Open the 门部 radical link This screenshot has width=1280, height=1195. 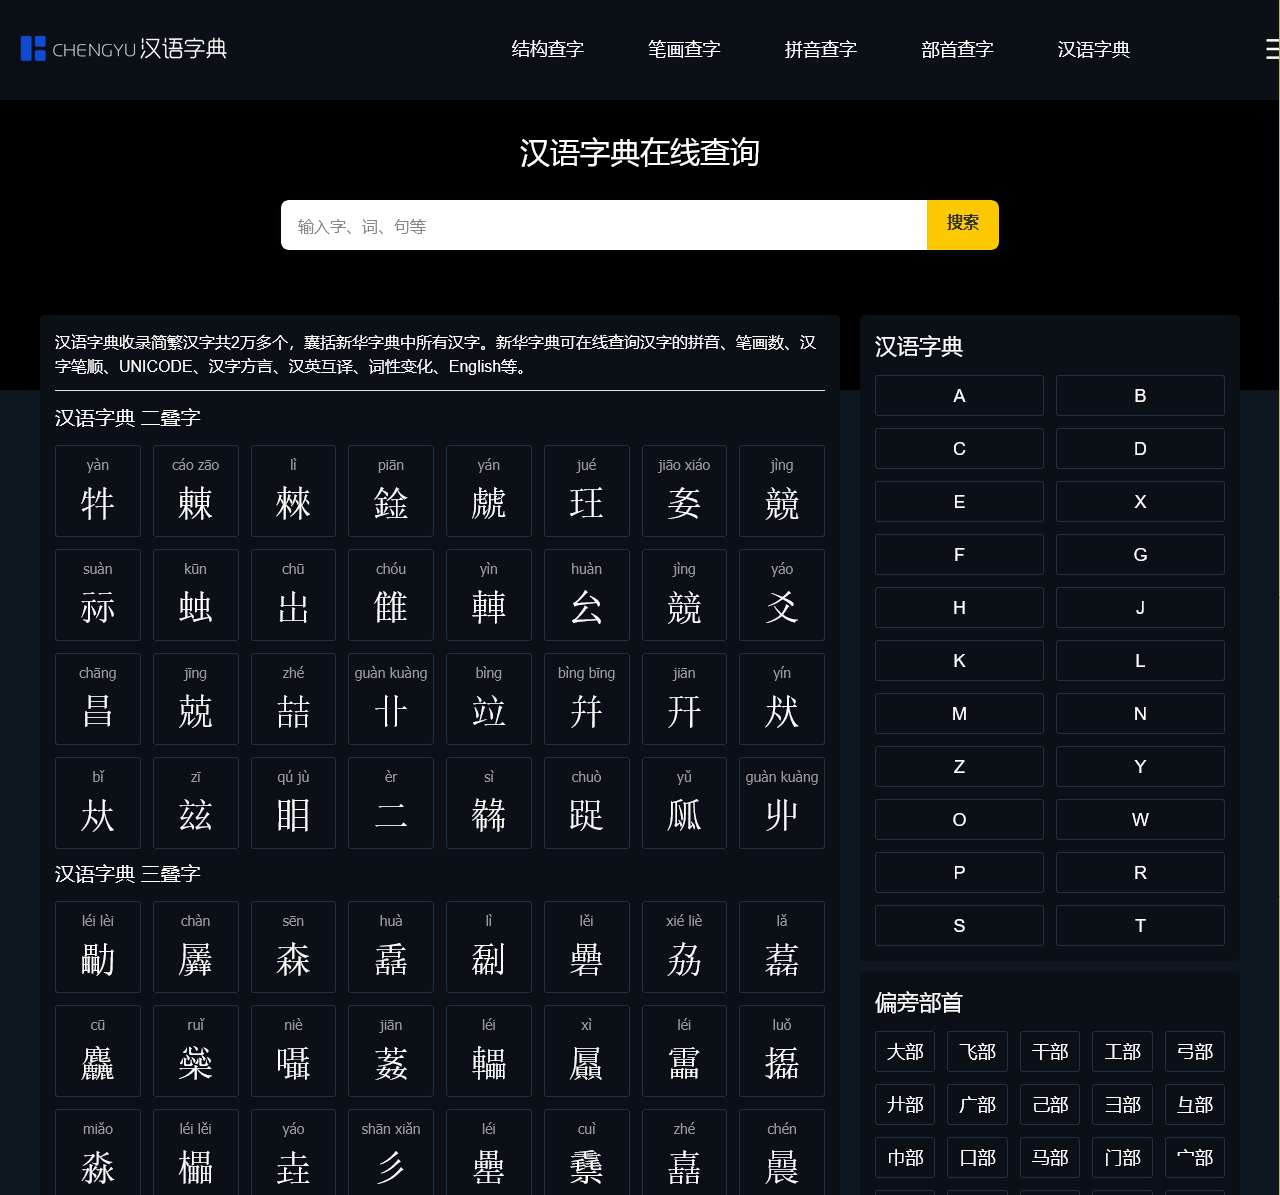(x=1122, y=1157)
